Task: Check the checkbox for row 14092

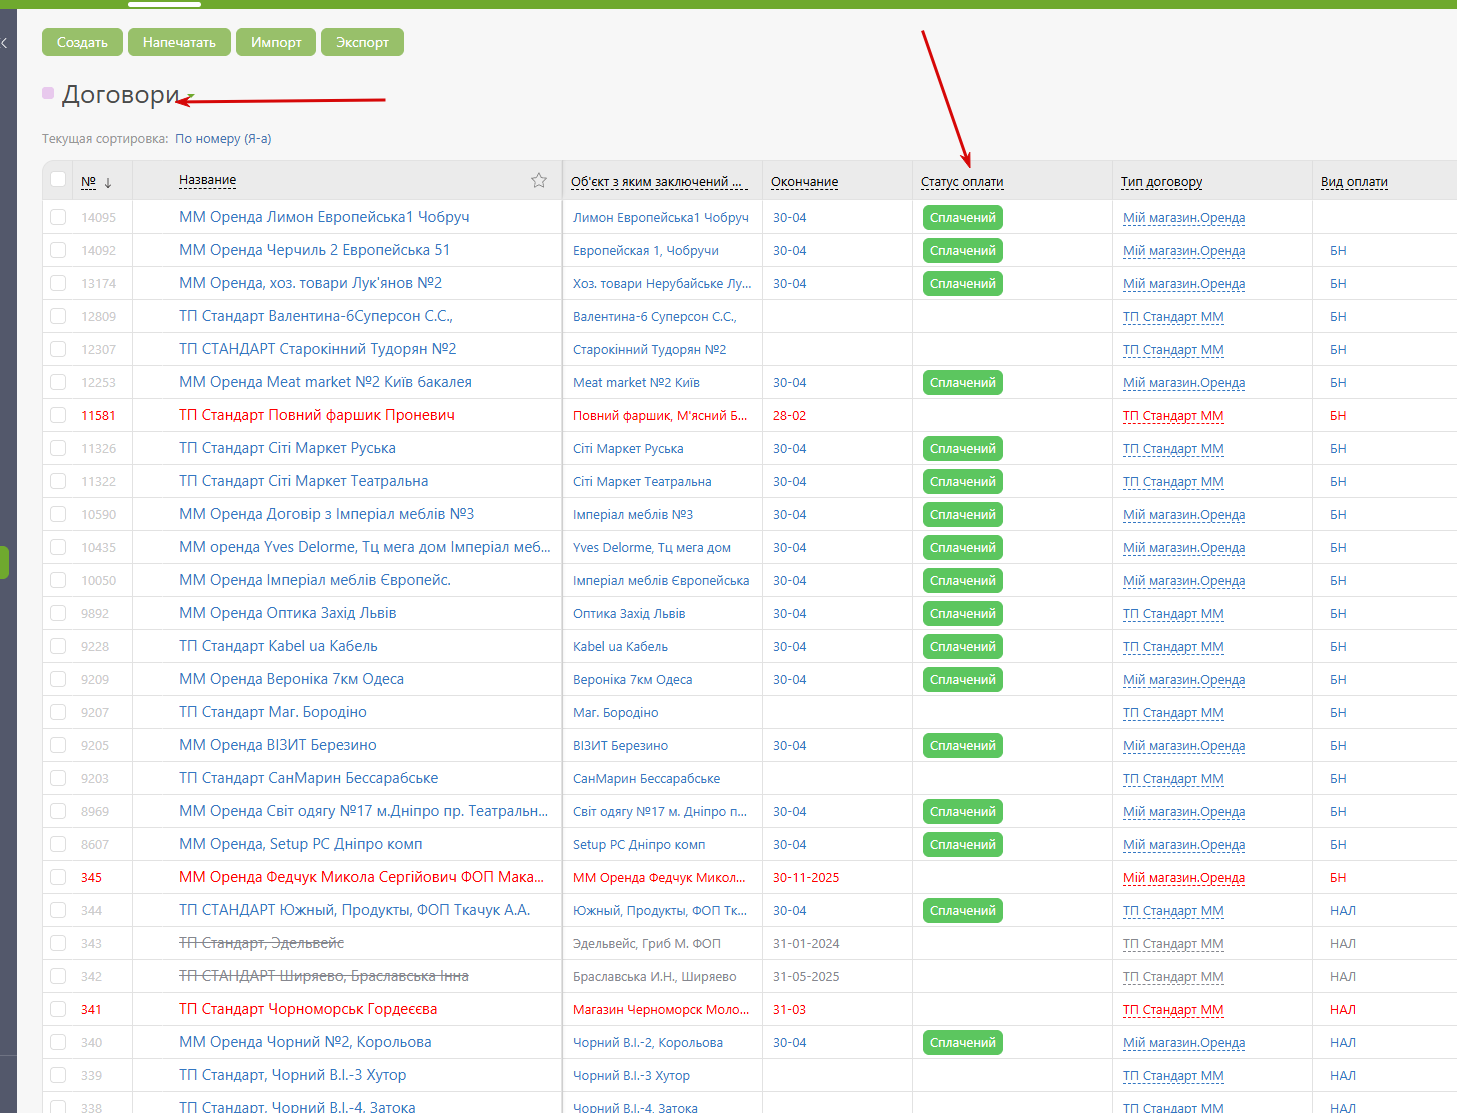Action: coord(58,250)
